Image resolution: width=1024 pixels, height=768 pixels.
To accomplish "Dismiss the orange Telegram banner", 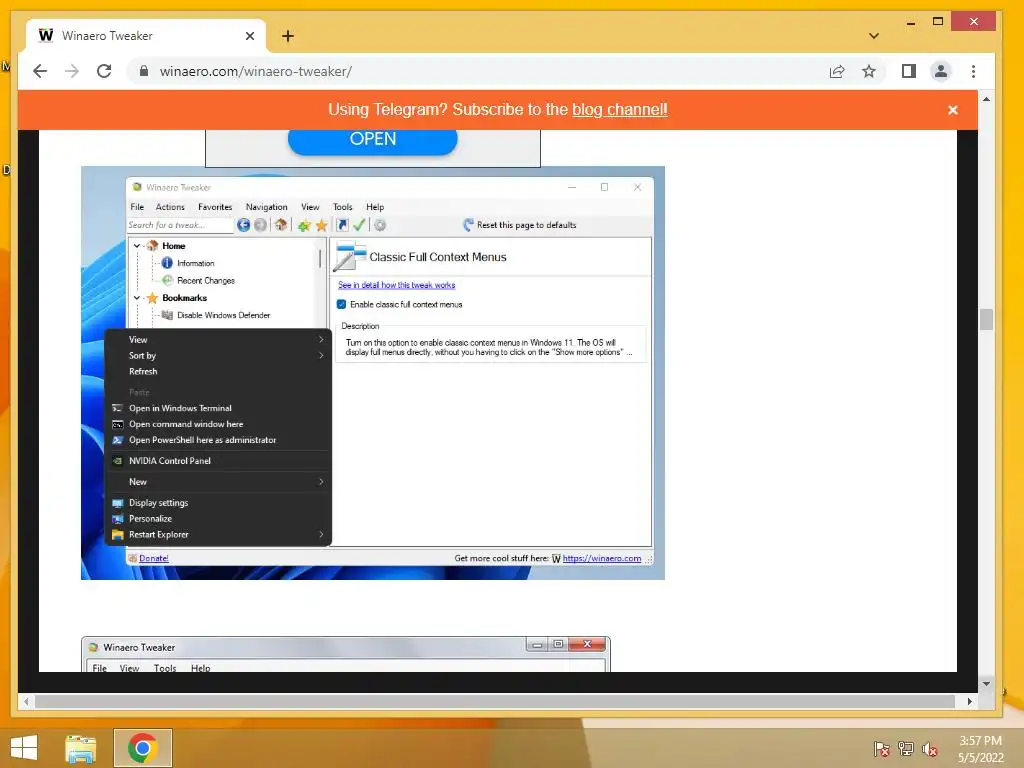I will point(953,110).
